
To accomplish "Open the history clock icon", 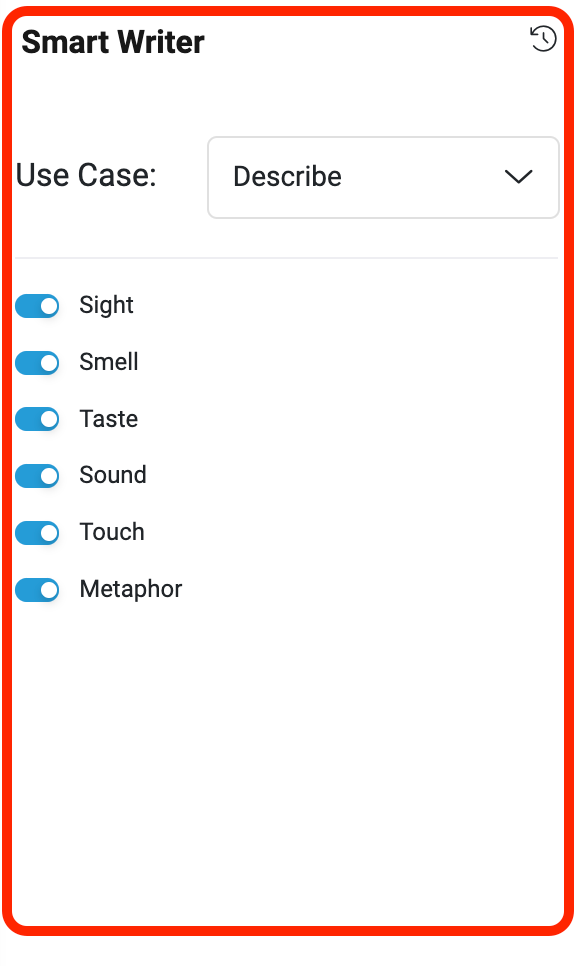I will pyautogui.click(x=543, y=39).
